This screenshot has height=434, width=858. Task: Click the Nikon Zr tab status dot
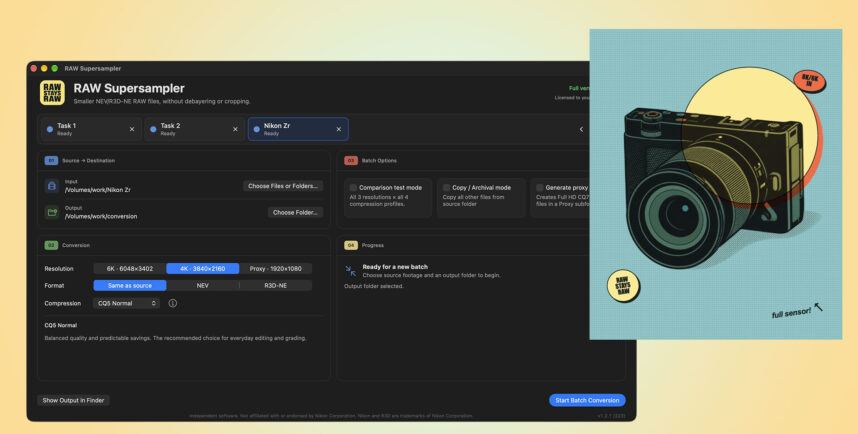(257, 129)
